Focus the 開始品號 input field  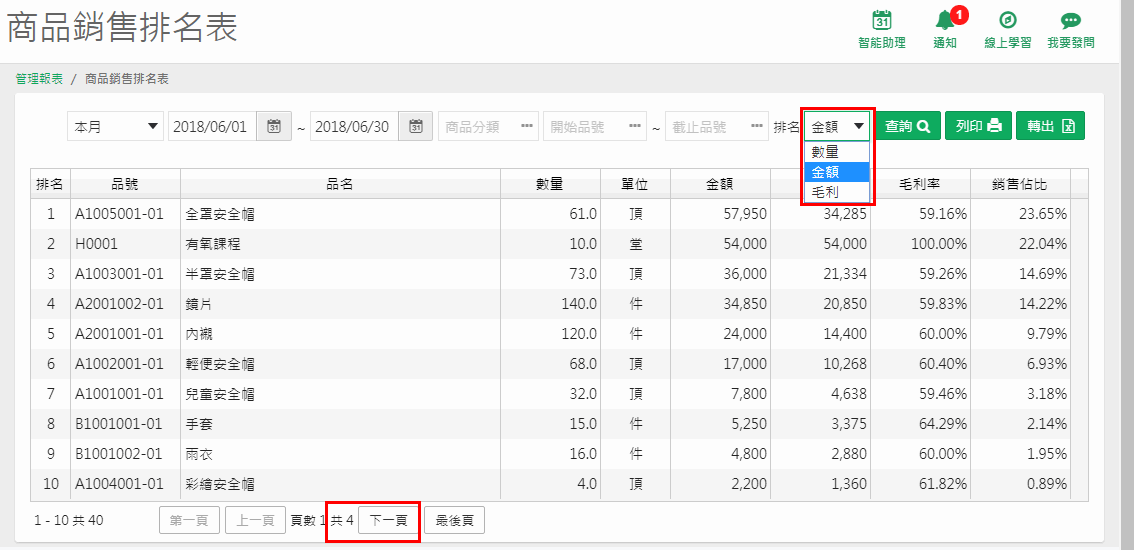(x=594, y=126)
